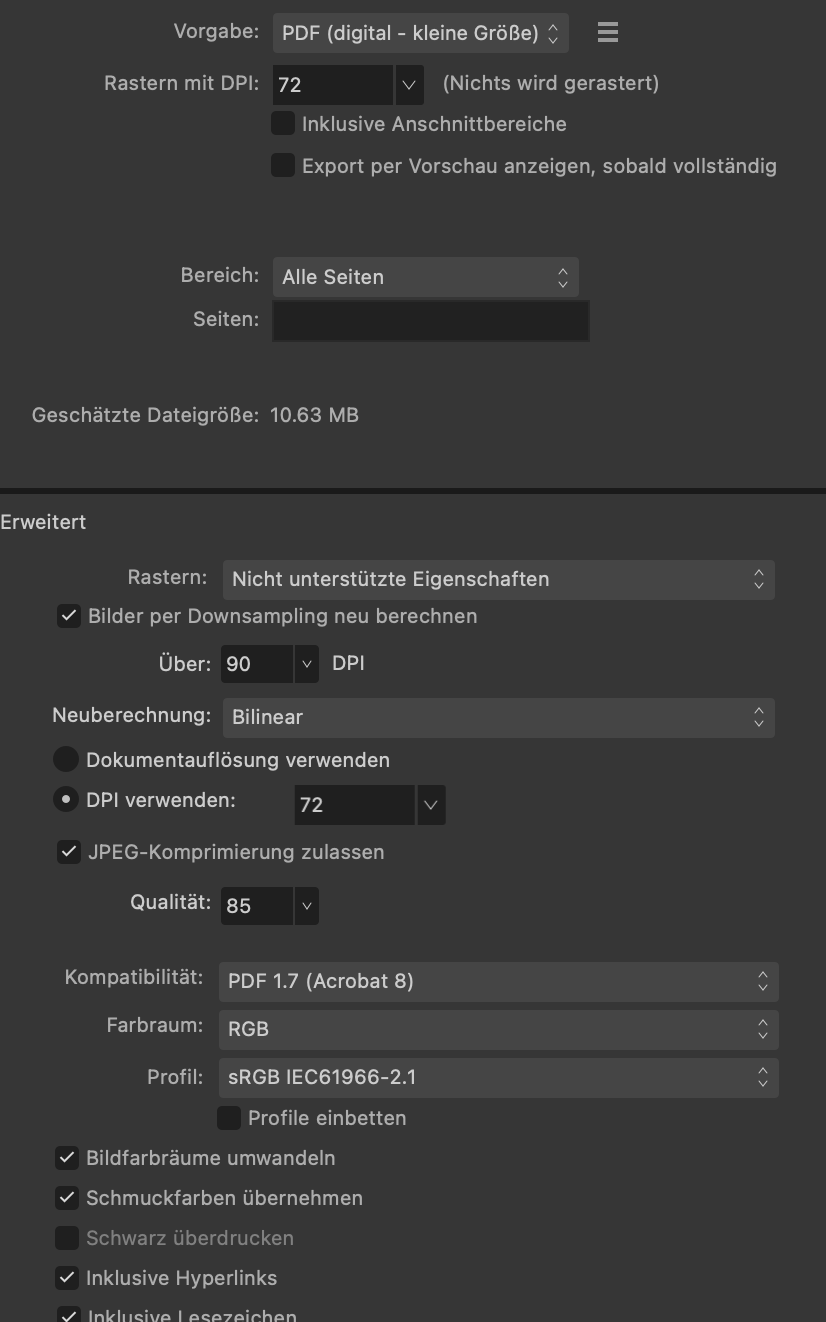Select Dokumentauflösung verwenden radio button
The image size is (826, 1322).
pos(66,760)
